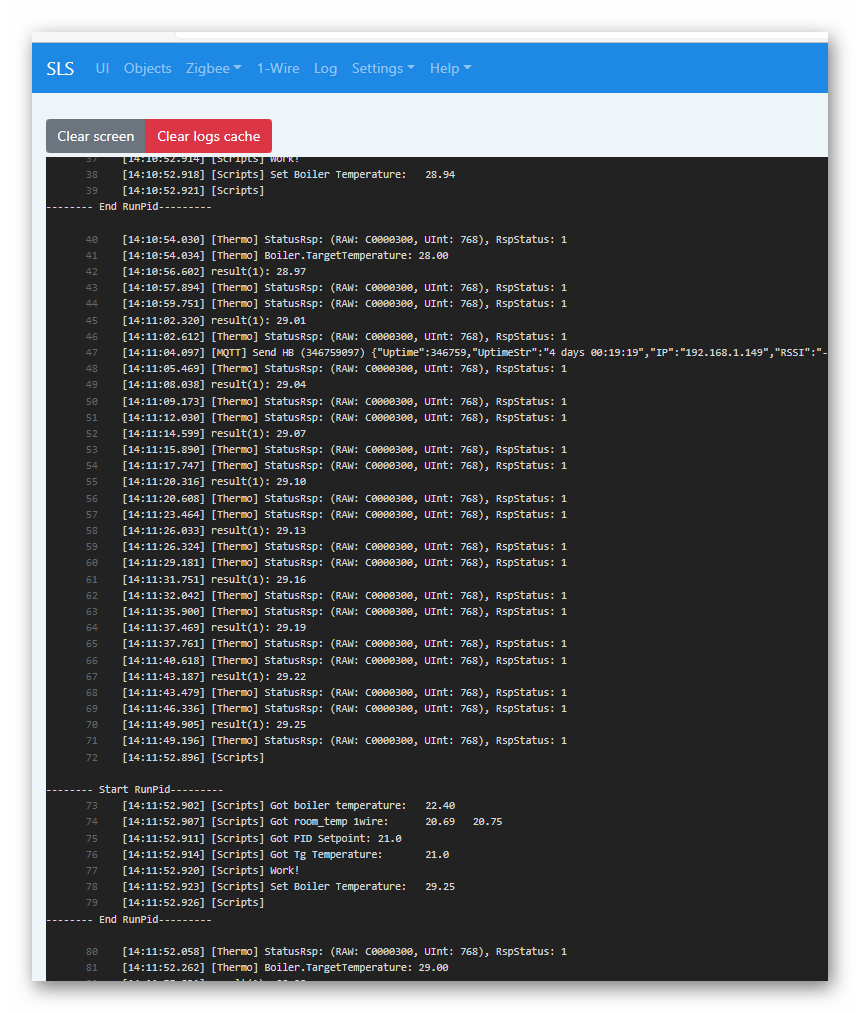Go to the Objects page
Viewport: 860px width, 1013px height.
[148, 68]
